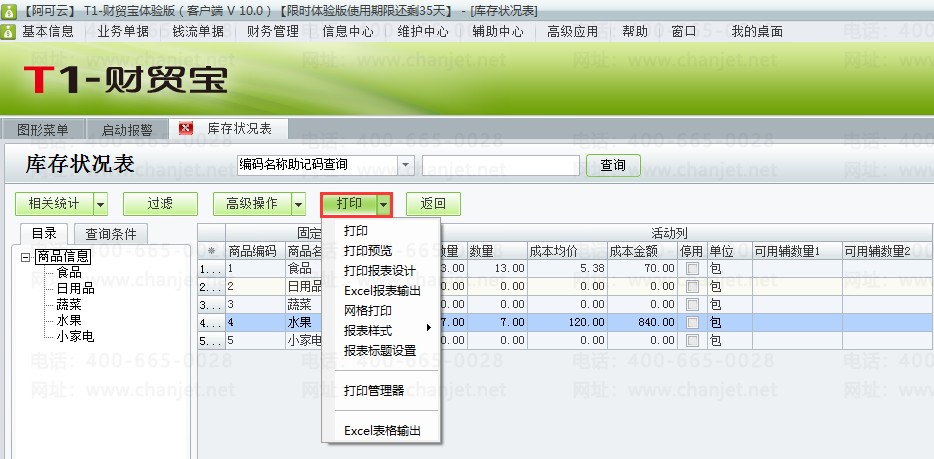The width and height of the screenshot is (934, 459).
Task: Click the 840.00 cost amount cell
Action: [x=643, y=323]
